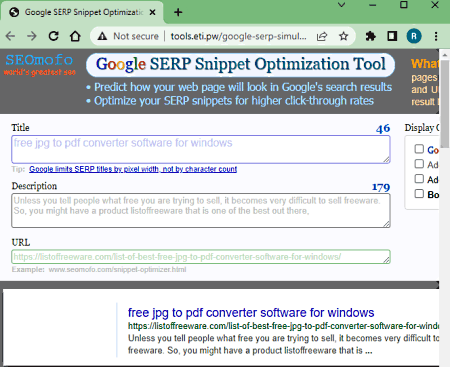
Task: Tick the first Display checkbox labeled Go
Action: tap(419, 149)
